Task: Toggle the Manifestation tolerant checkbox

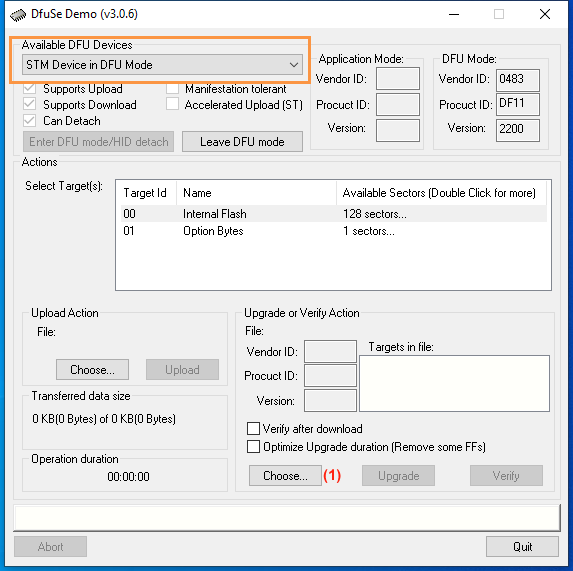Action: [x=172, y=88]
